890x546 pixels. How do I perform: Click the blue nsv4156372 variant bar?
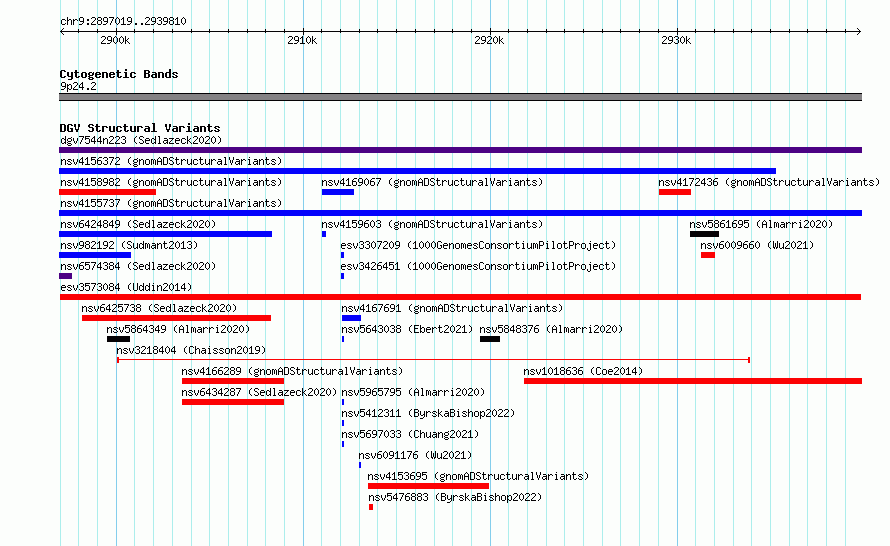(417, 171)
